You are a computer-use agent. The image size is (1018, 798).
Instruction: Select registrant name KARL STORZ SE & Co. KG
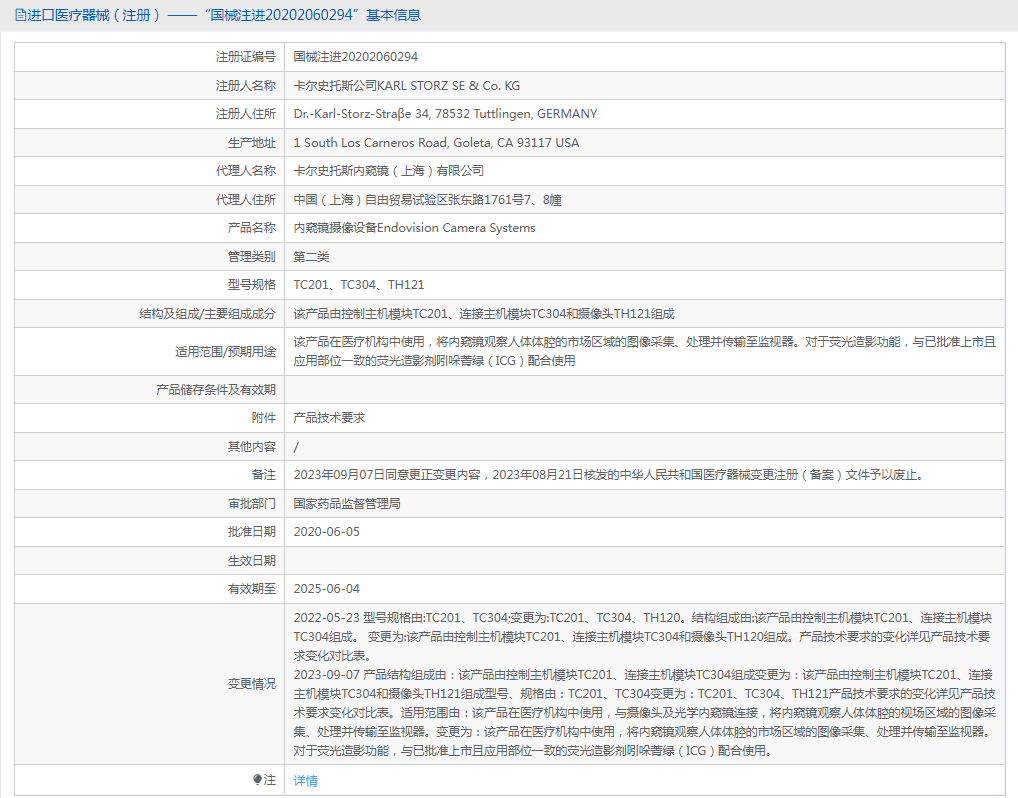coord(449,86)
